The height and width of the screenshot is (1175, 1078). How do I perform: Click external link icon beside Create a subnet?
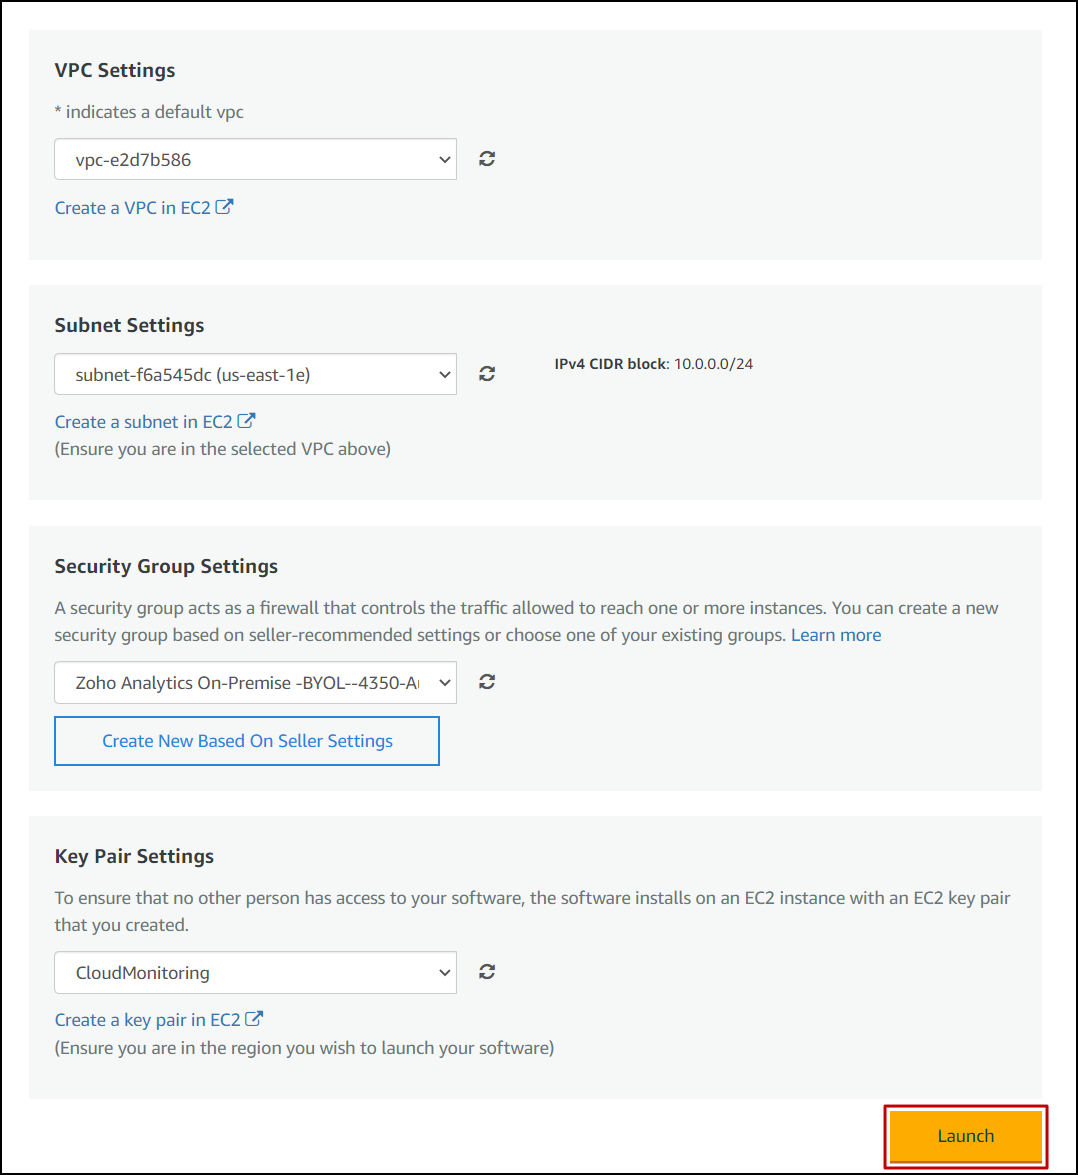pyautogui.click(x=246, y=421)
